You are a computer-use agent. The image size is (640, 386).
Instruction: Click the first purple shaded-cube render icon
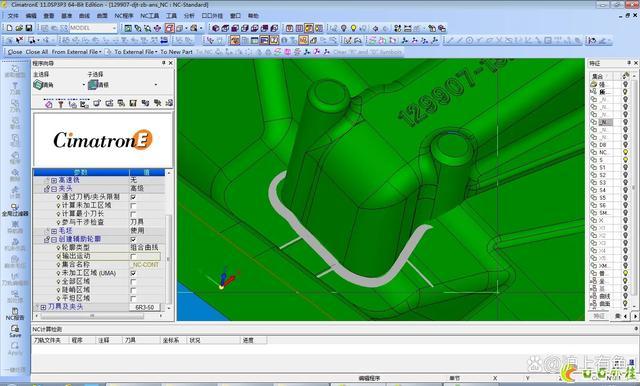pyautogui.click(x=216, y=28)
